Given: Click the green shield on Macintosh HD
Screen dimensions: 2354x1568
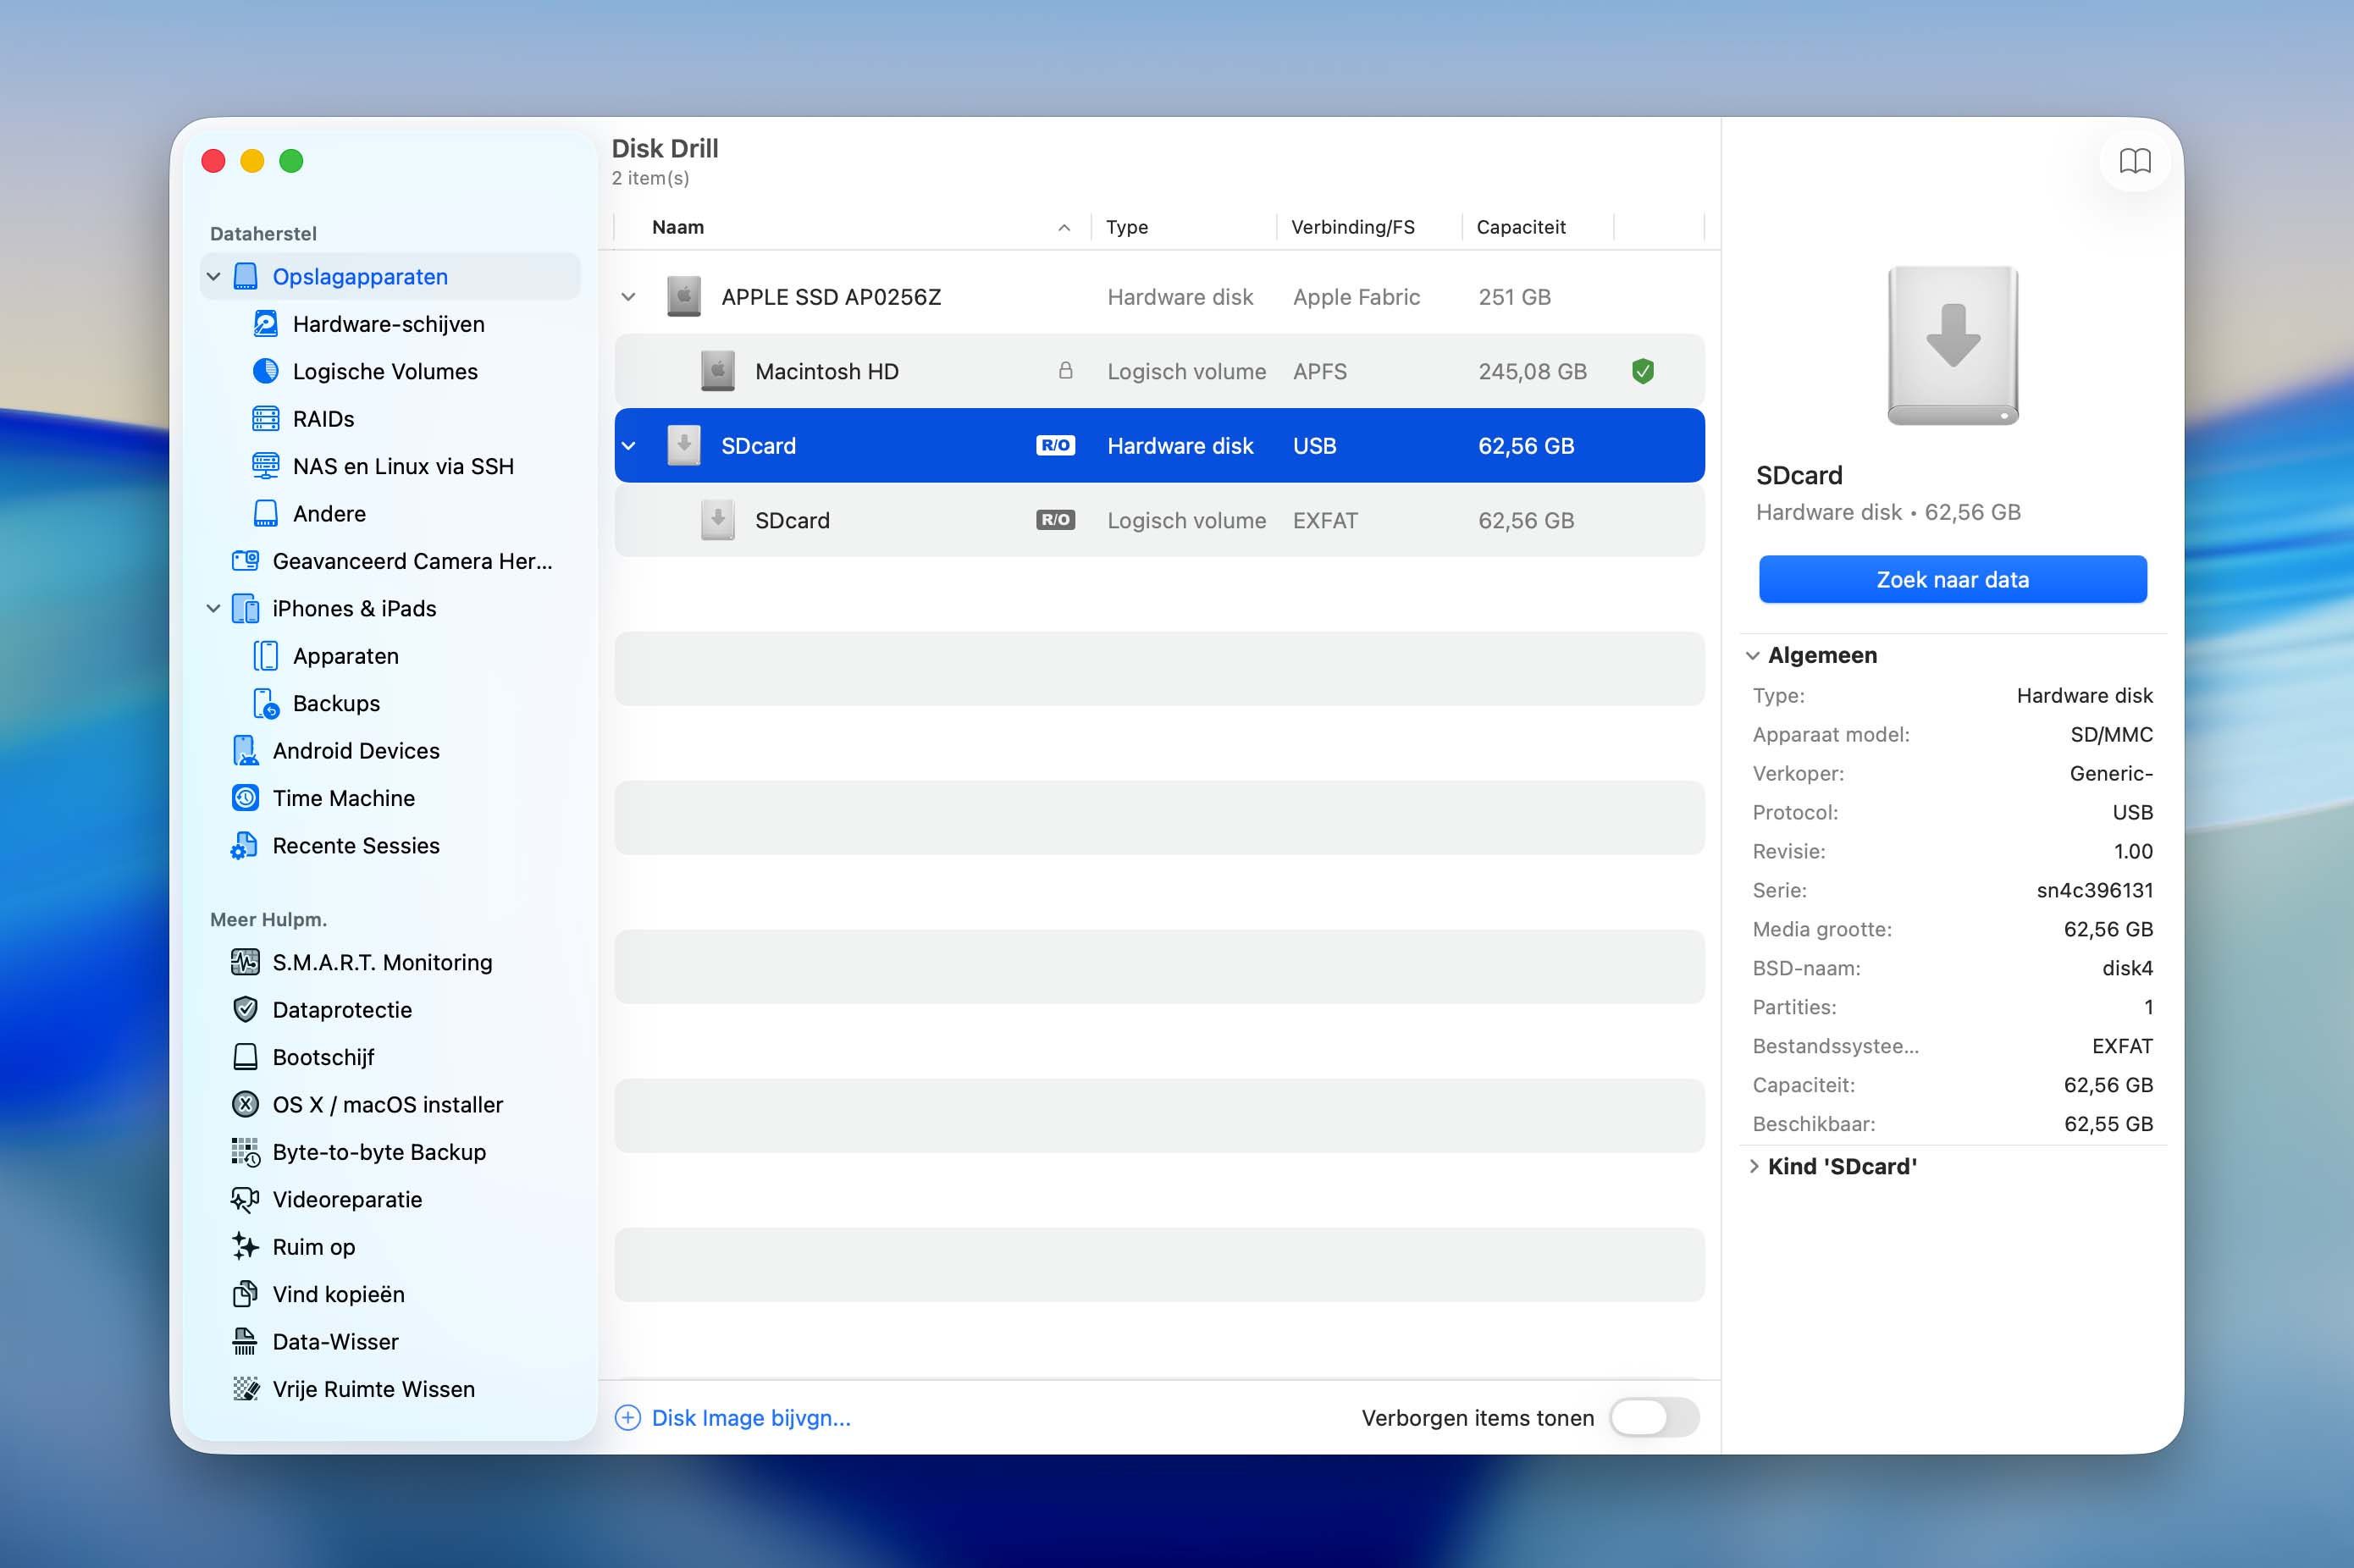Looking at the screenshot, I should click(x=1643, y=371).
